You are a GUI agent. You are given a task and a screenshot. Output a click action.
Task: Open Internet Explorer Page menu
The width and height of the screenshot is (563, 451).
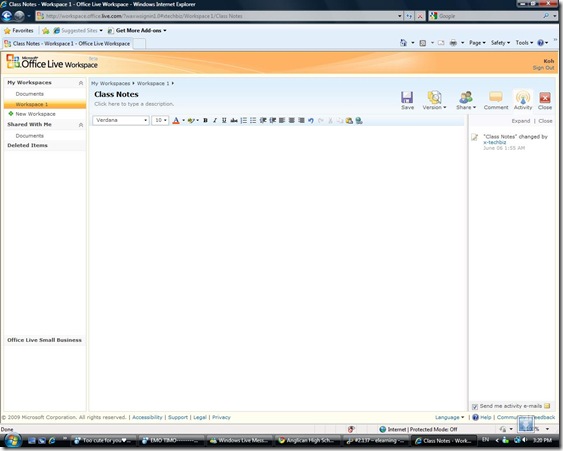point(477,43)
